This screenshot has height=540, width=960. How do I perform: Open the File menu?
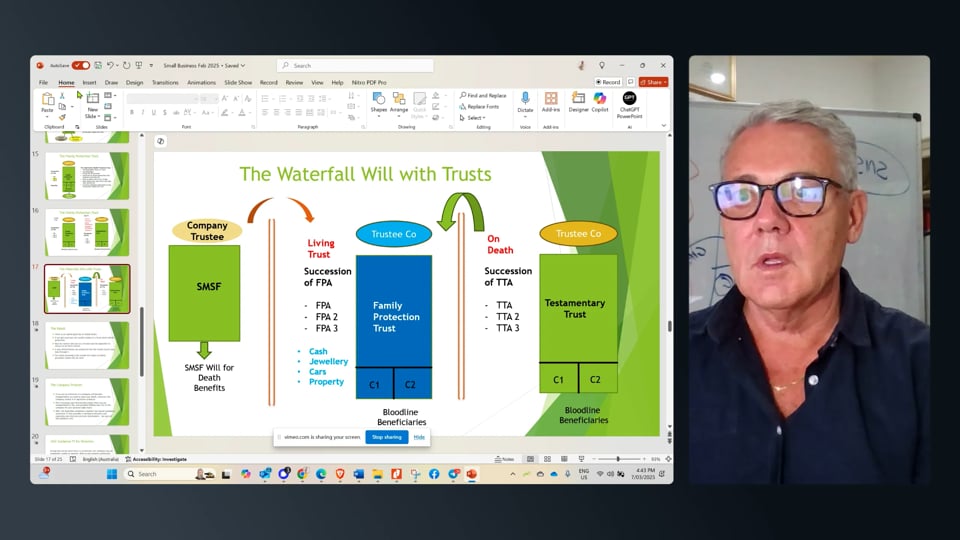coord(43,82)
